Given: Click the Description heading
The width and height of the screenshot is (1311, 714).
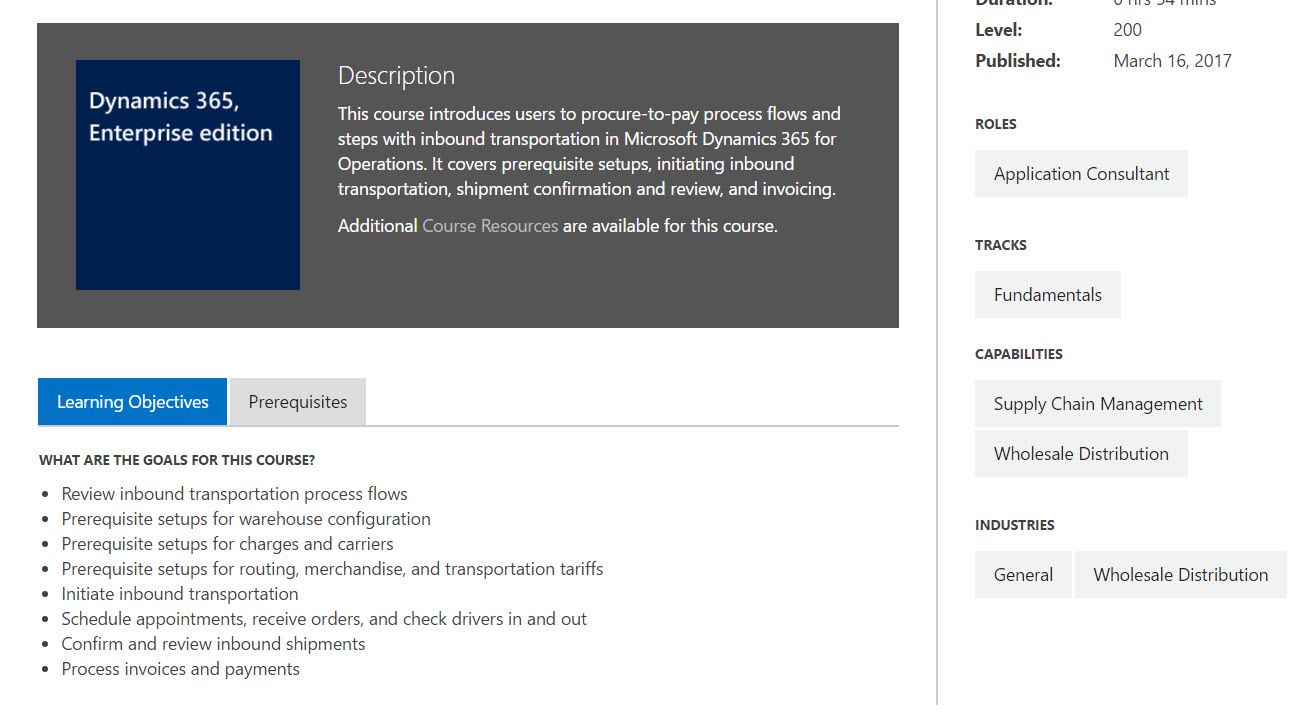Looking at the screenshot, I should [x=396, y=76].
